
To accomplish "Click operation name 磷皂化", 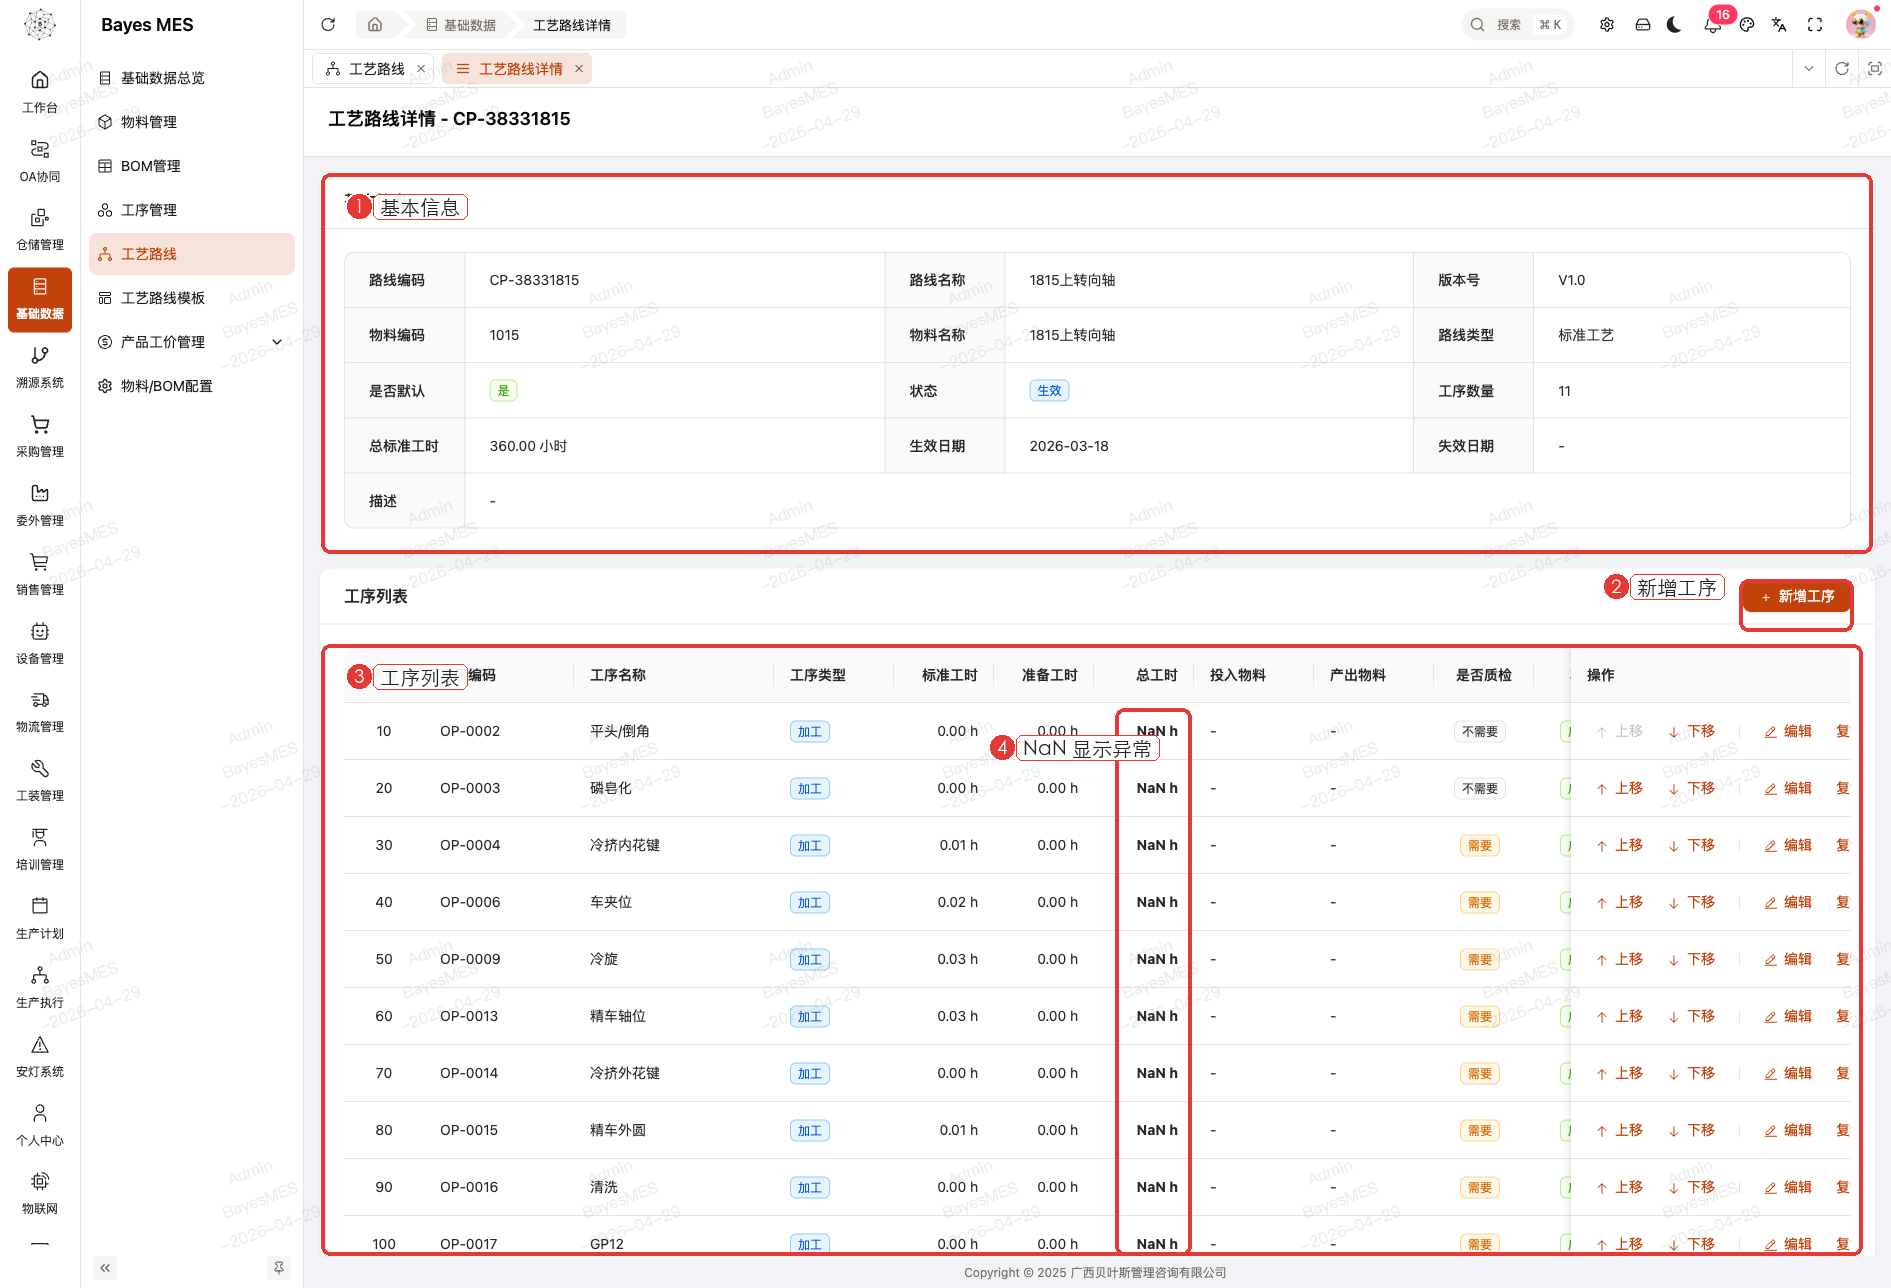I will coord(611,788).
